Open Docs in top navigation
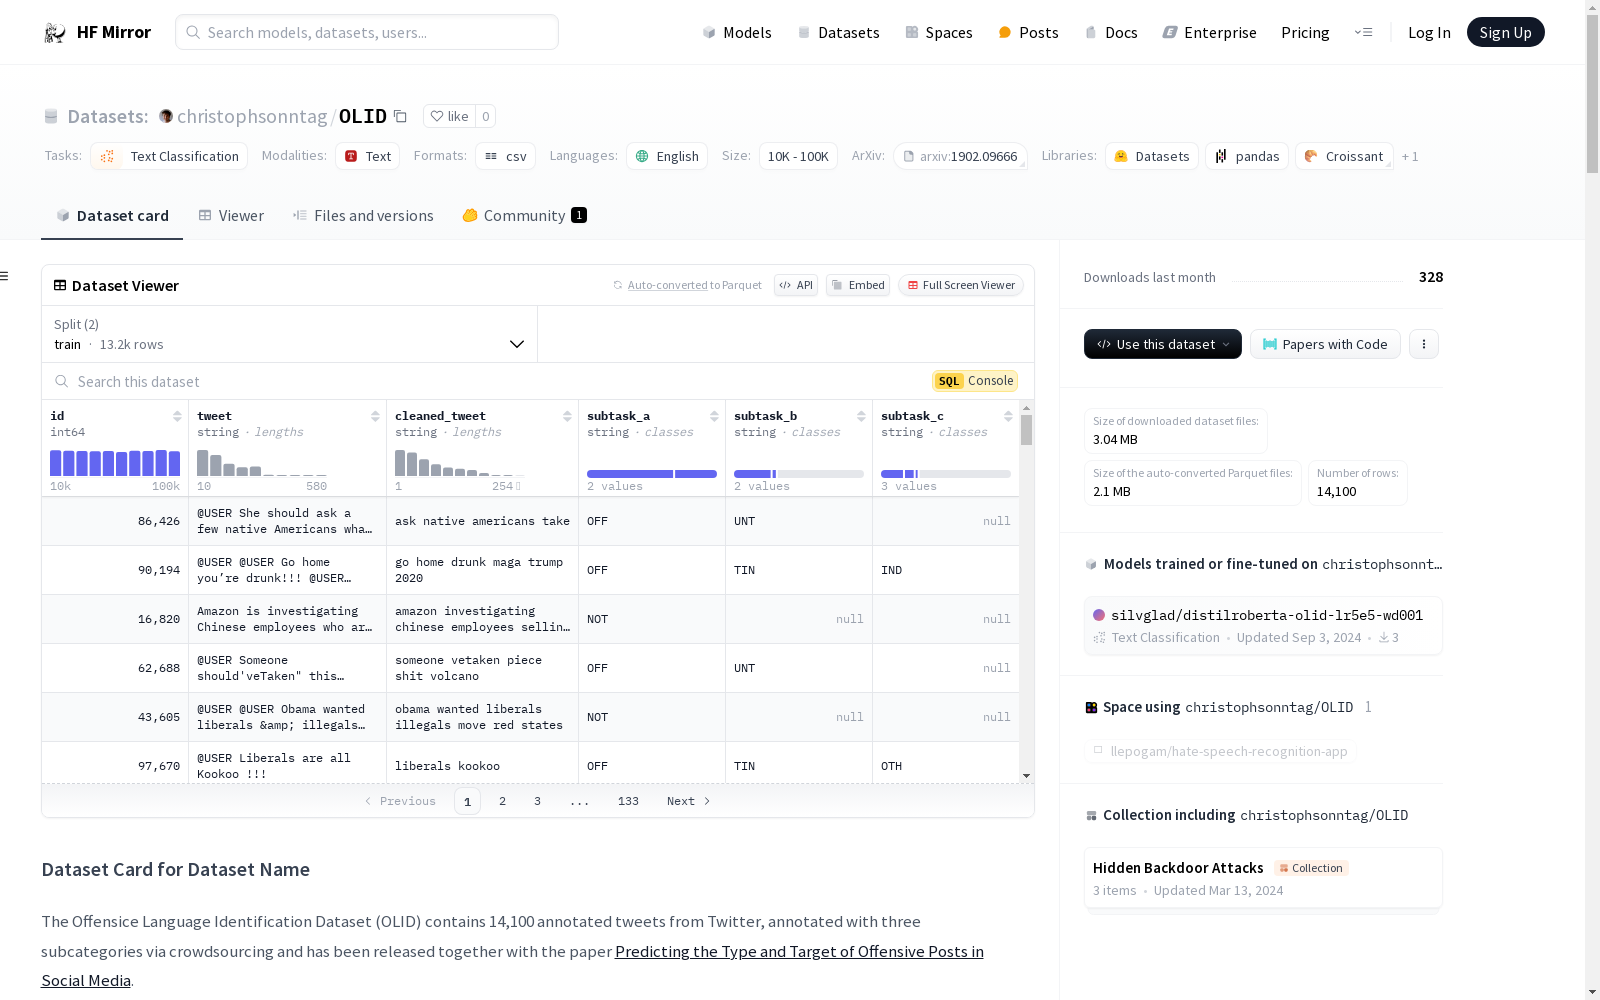The width and height of the screenshot is (1600, 1000). (1111, 32)
